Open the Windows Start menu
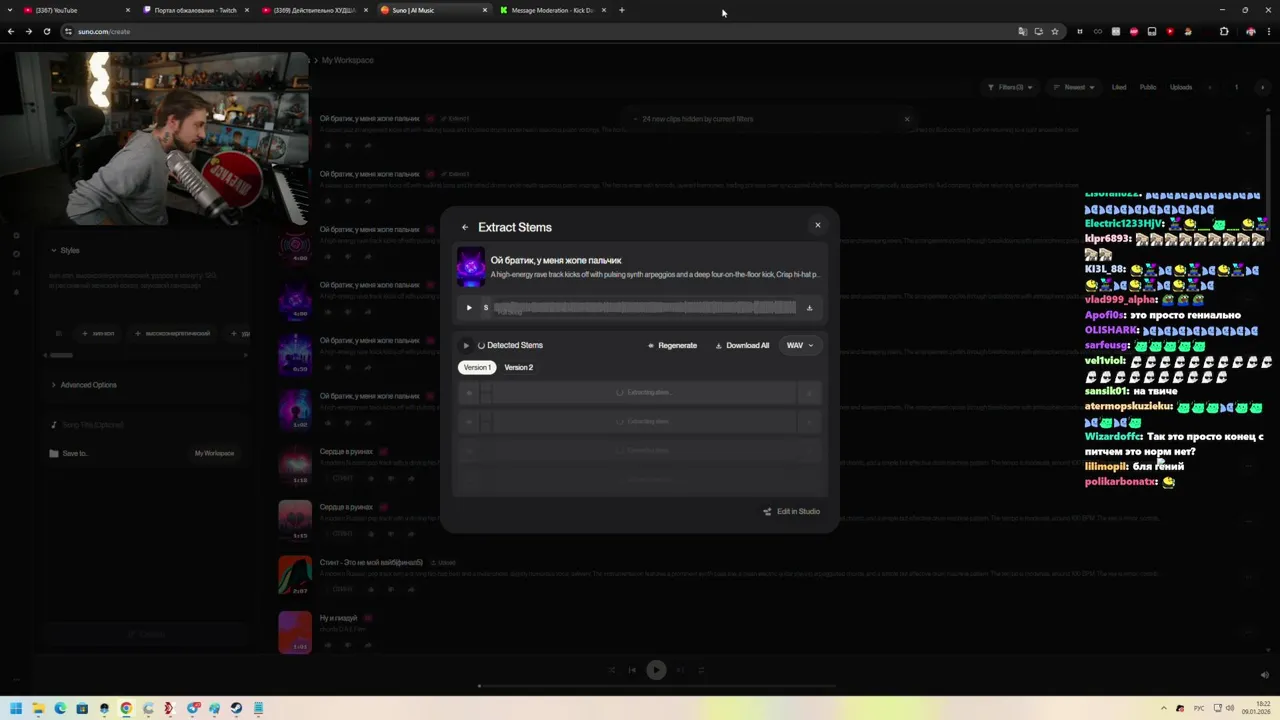The image size is (1280, 720). pos(16,708)
